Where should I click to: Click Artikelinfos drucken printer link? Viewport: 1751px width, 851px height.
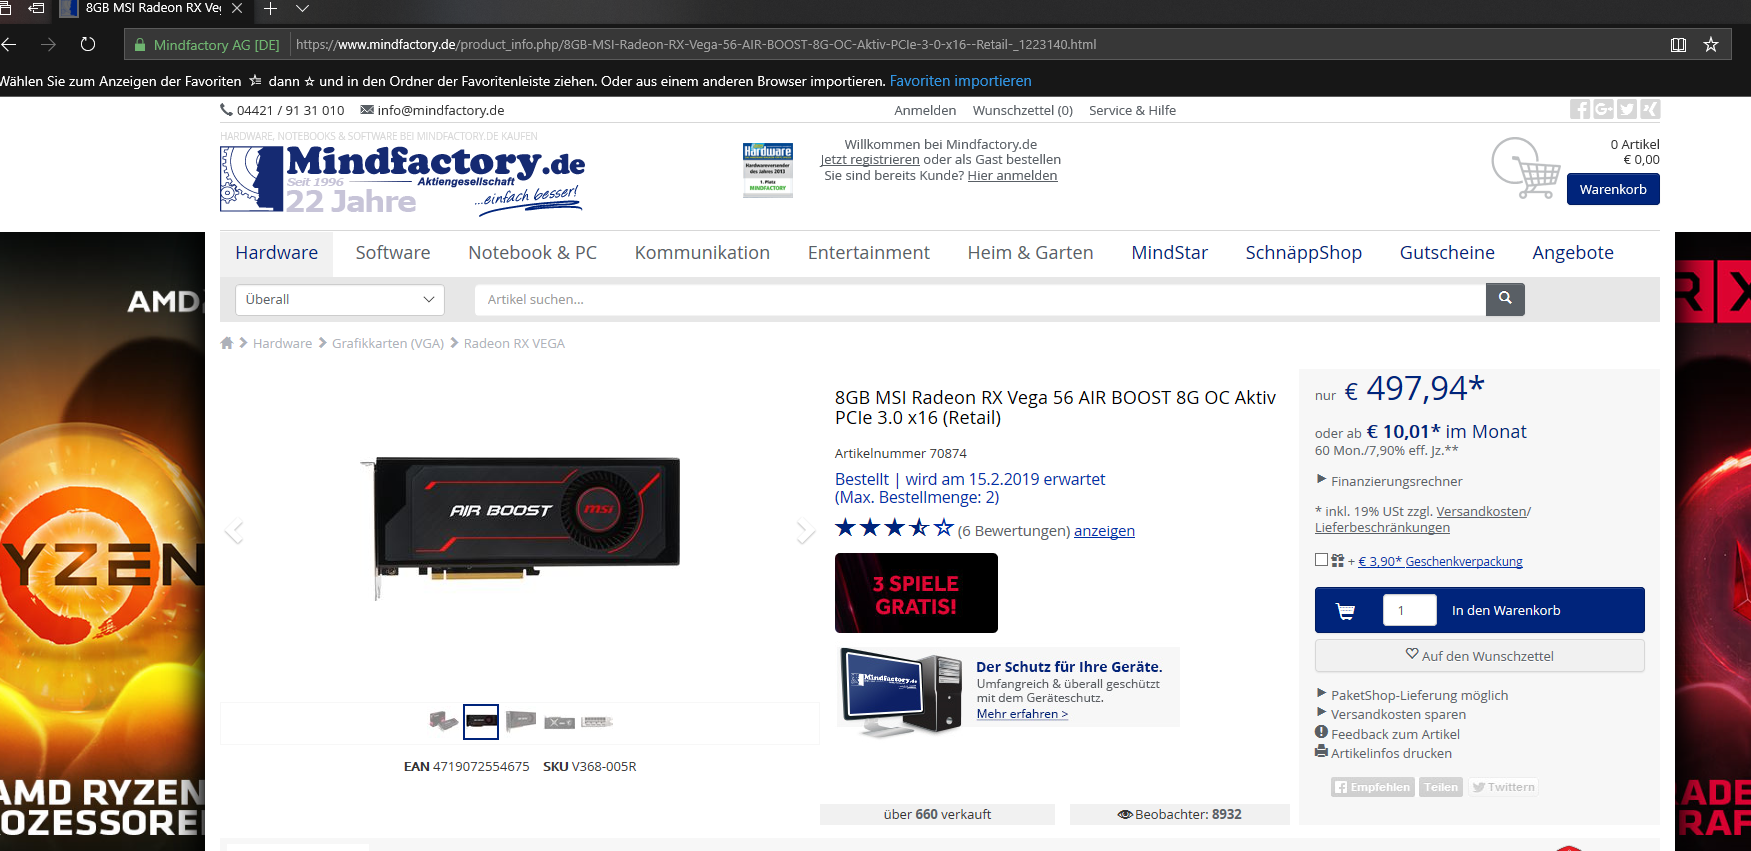1383,753
